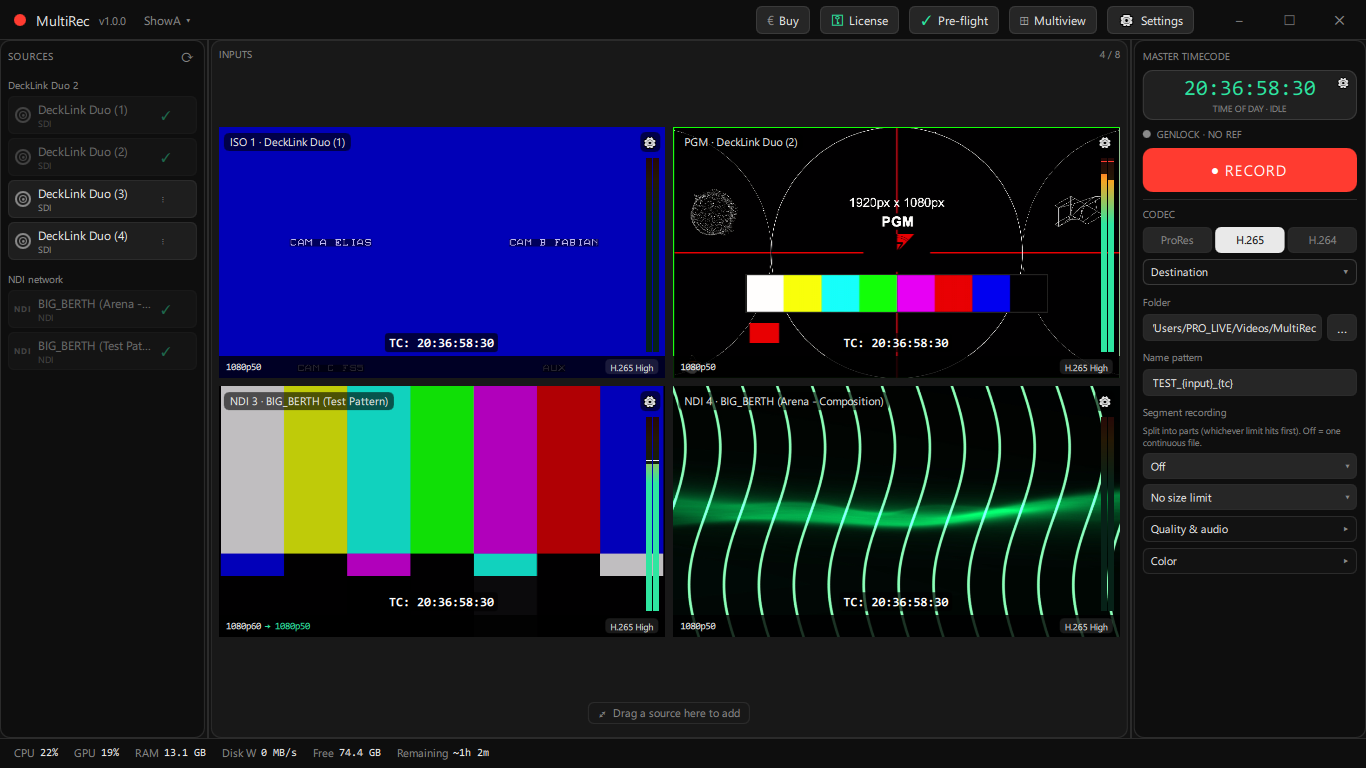Click the 4 / 8 inputs counter

[1110, 55]
